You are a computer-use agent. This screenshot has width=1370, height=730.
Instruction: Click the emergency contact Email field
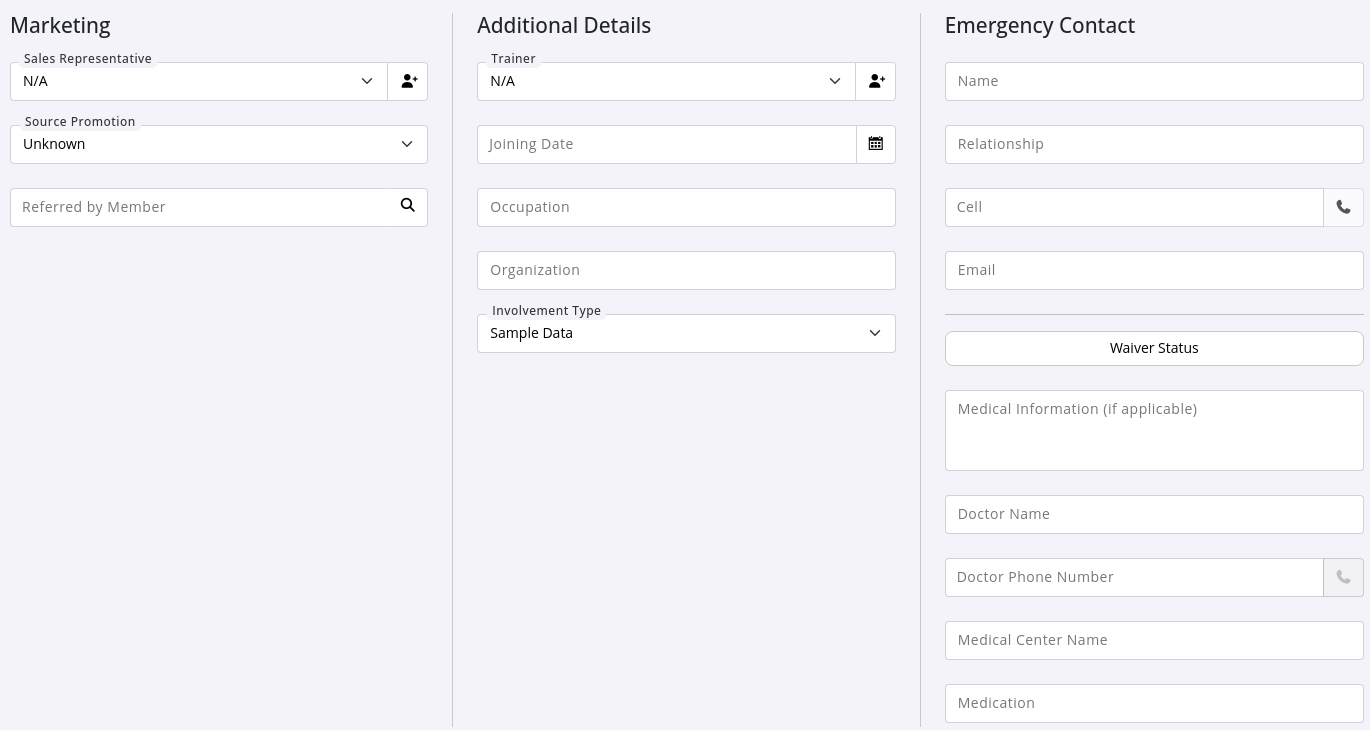[x=1154, y=270]
